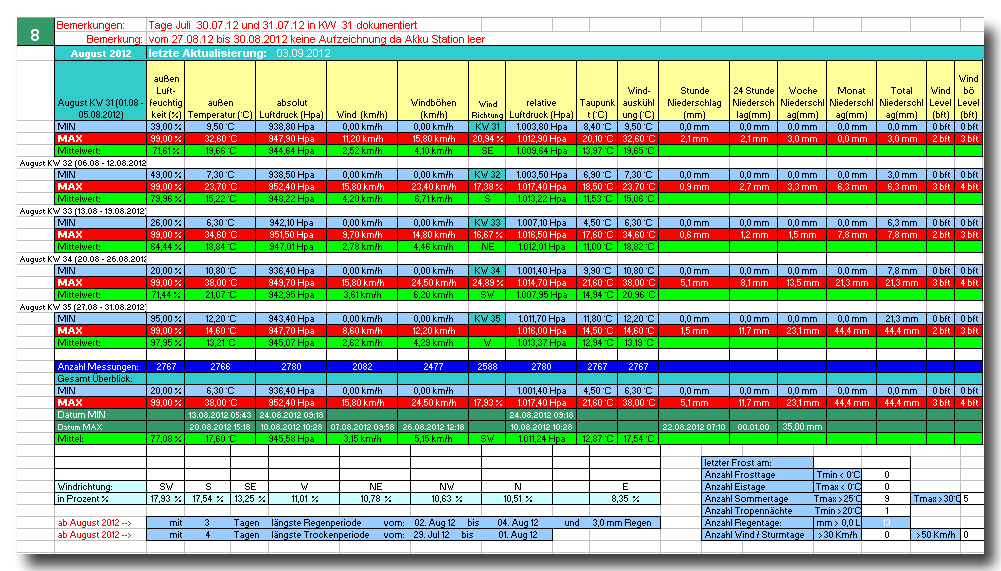Click the 'KW 33' cell
This screenshot has height=571, width=1001.
click(487, 223)
